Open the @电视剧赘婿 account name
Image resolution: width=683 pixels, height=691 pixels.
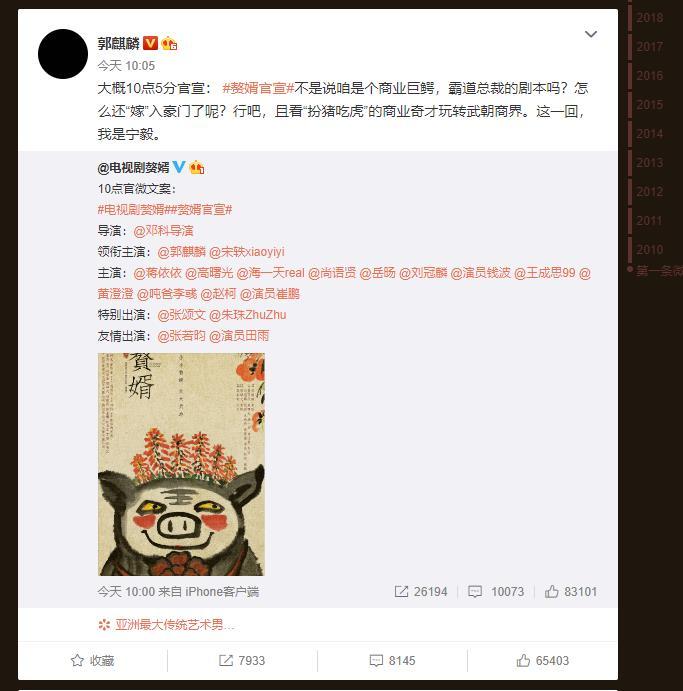coord(134,167)
